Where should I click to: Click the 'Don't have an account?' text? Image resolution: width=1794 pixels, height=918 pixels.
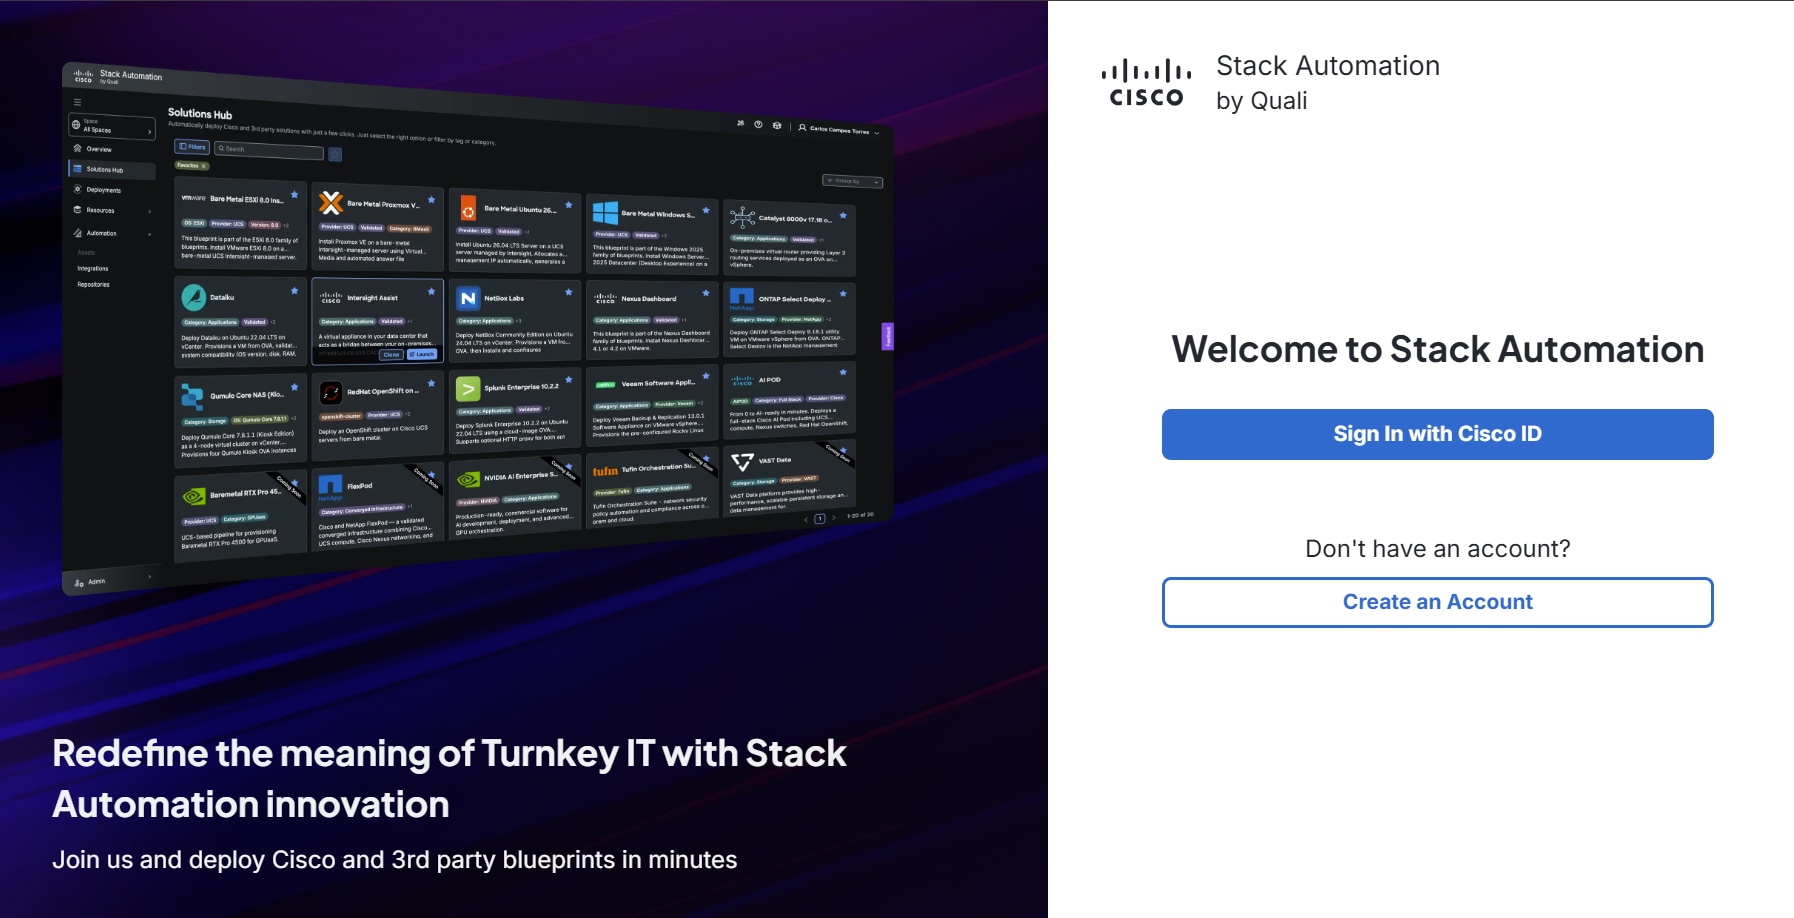(1437, 548)
